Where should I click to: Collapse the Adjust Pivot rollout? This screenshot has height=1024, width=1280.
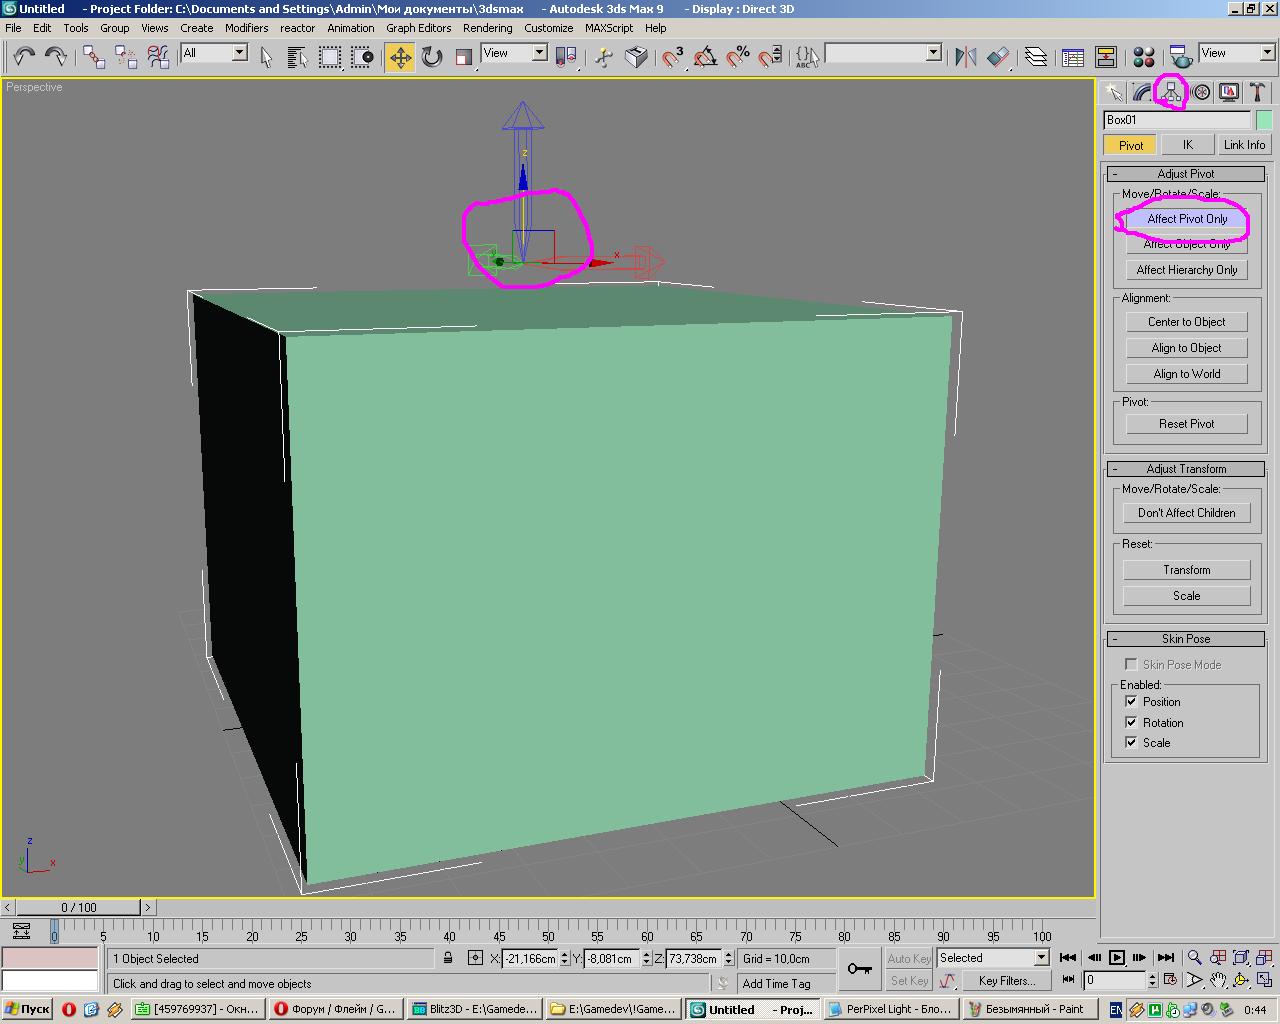(x=1185, y=174)
